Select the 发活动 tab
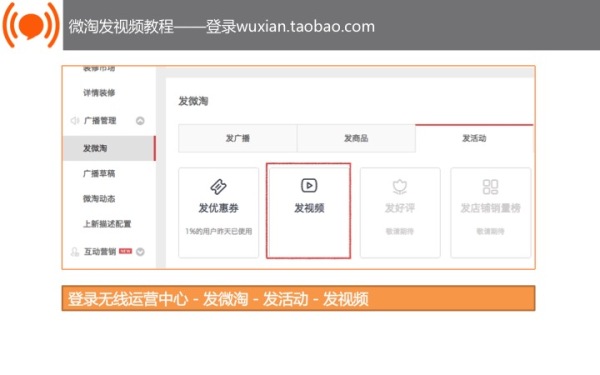Screen dimensions: 600x375 pos(474,138)
